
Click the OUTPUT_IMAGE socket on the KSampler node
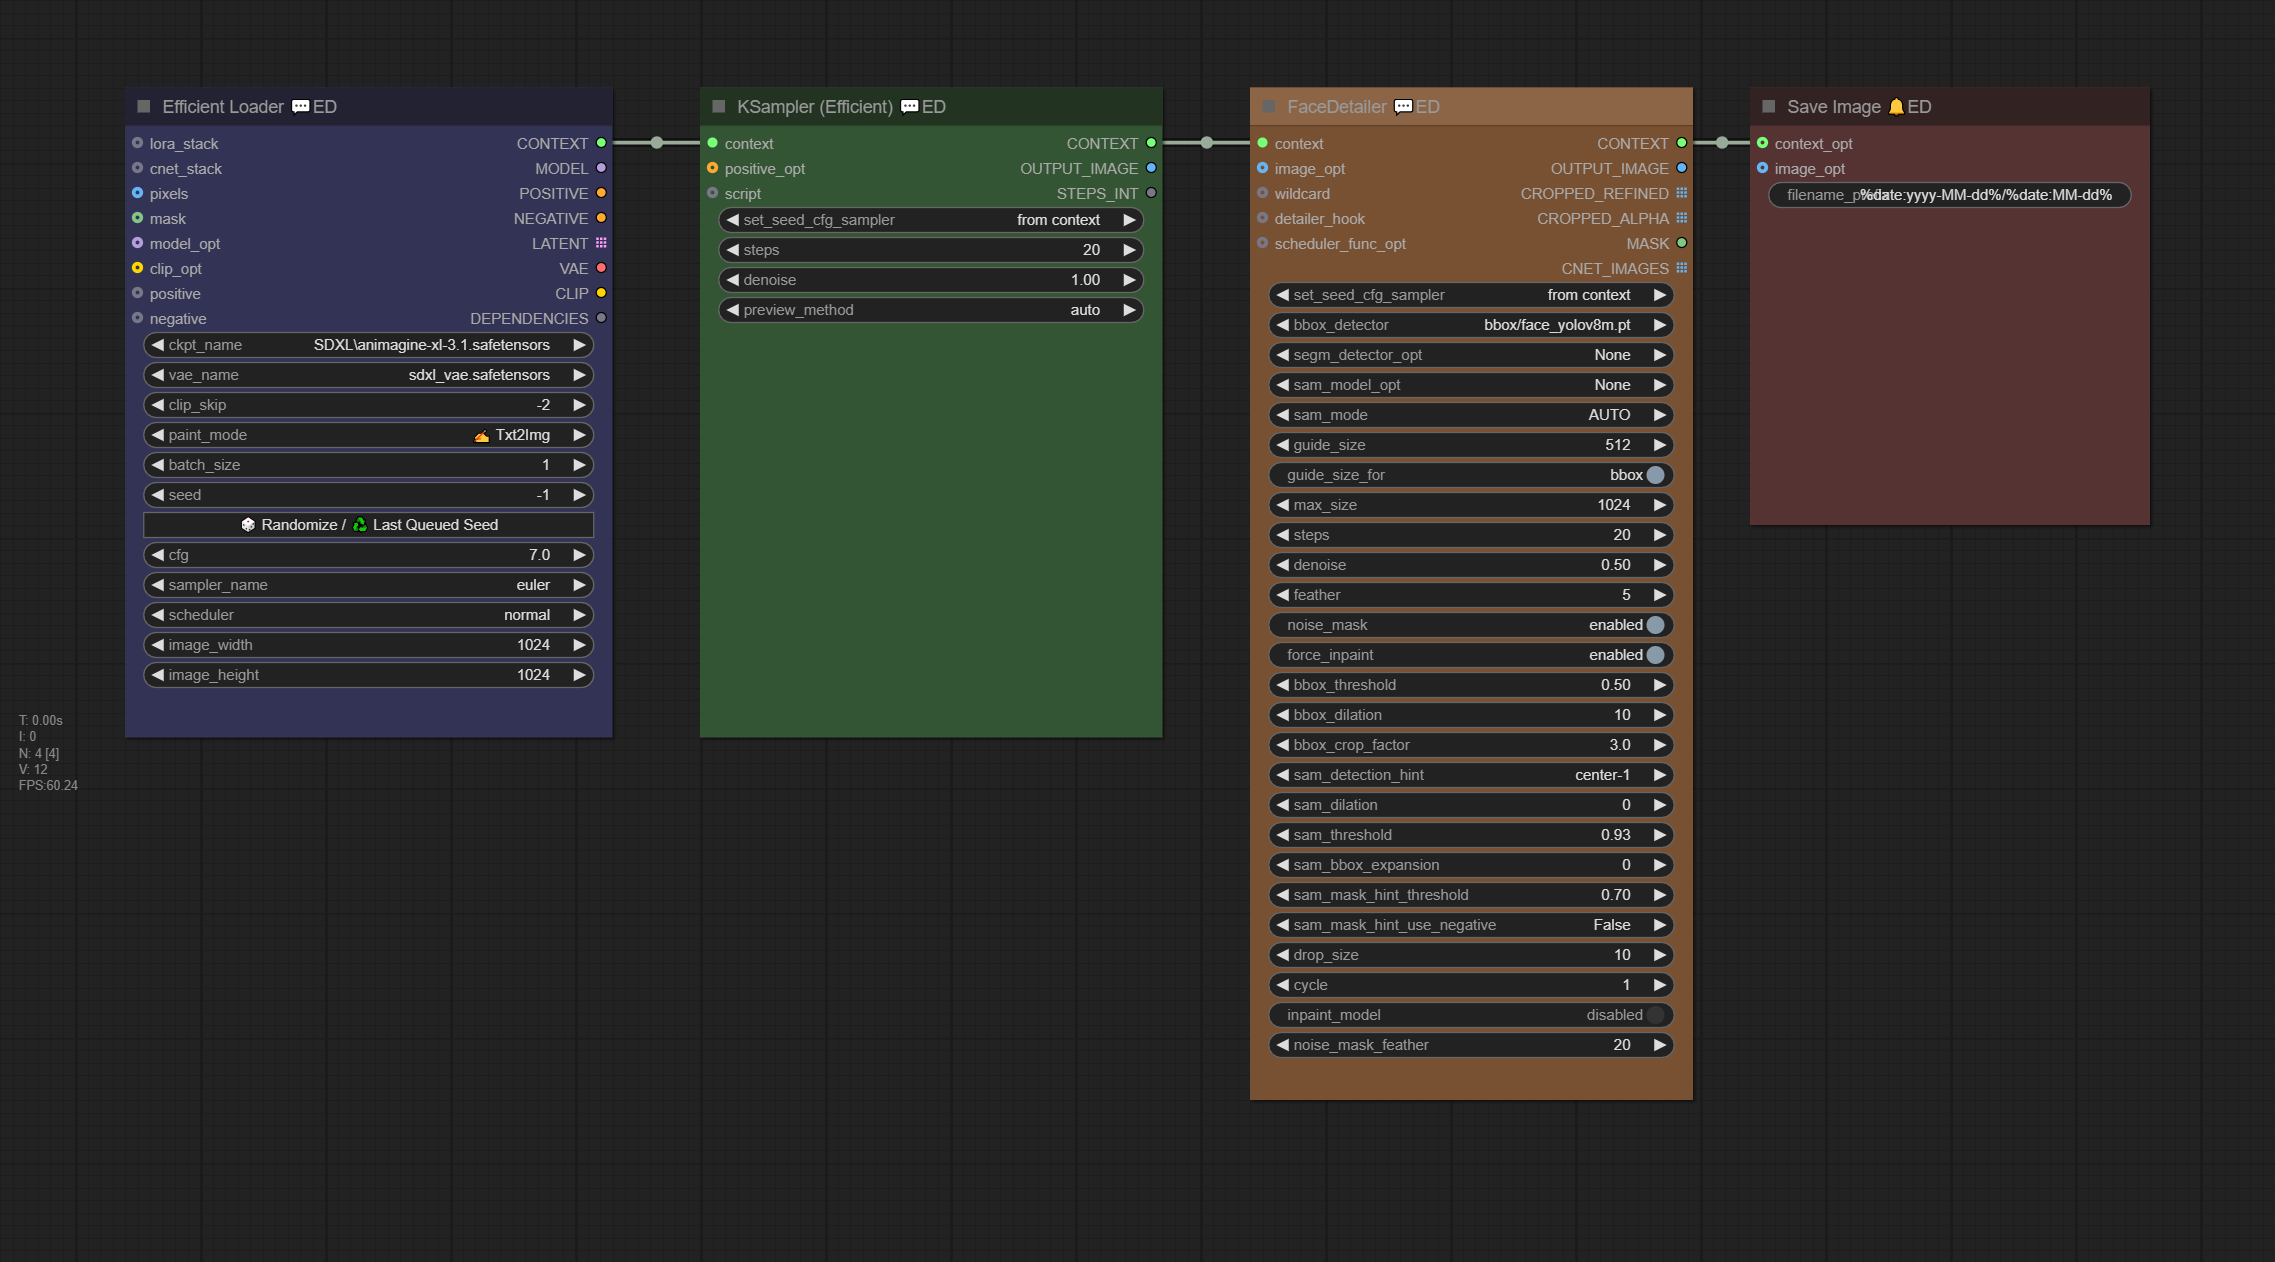coord(1151,168)
